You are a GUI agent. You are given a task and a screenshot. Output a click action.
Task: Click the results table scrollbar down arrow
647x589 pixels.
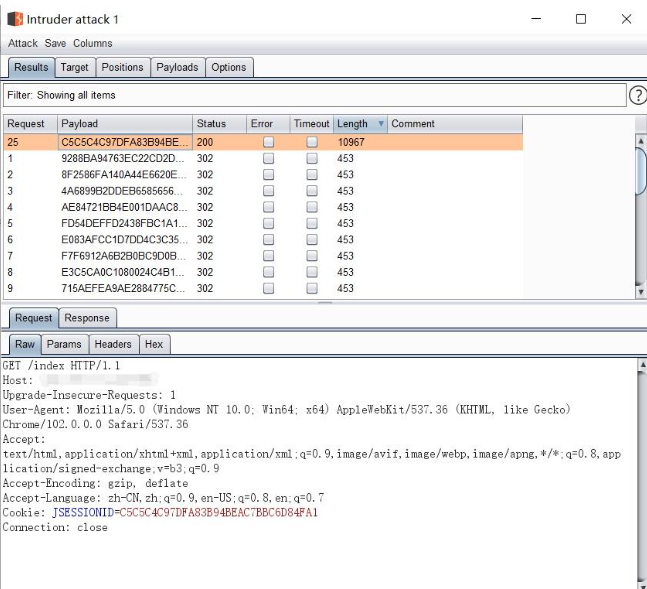tap(640, 292)
